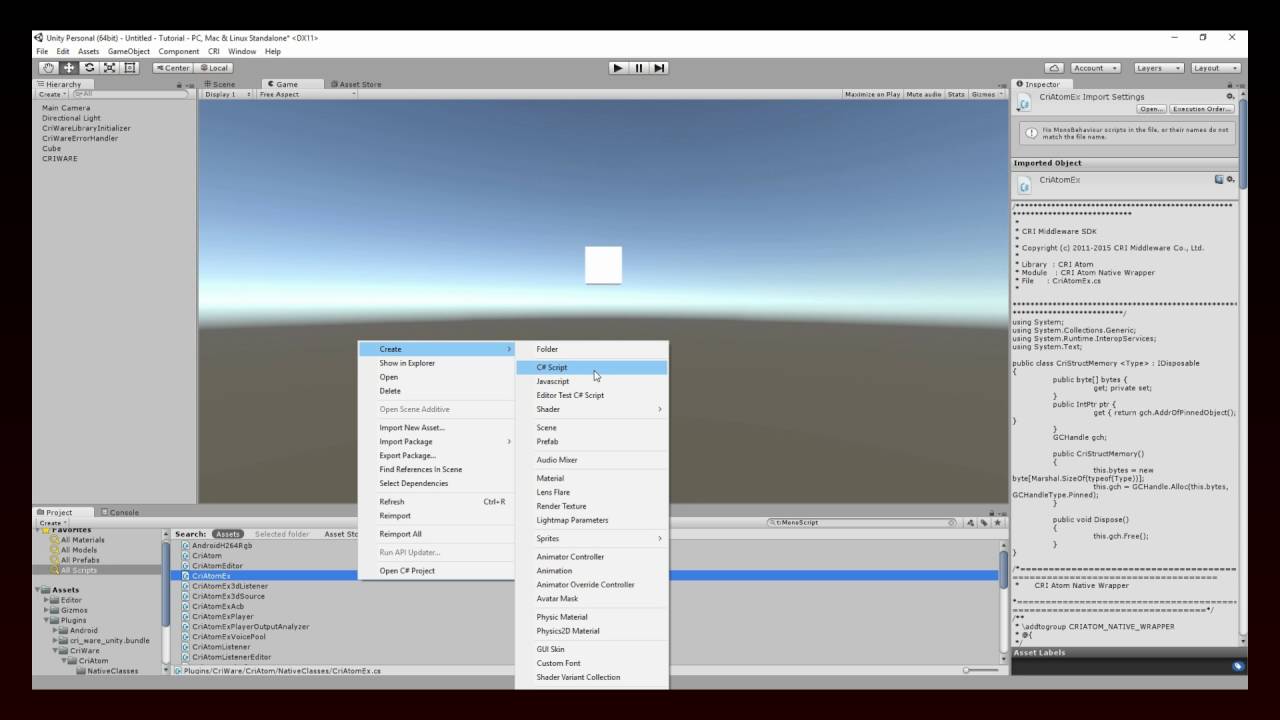Select the Rect transform tool
Viewport: 1280px width, 720px height.
[130, 68]
